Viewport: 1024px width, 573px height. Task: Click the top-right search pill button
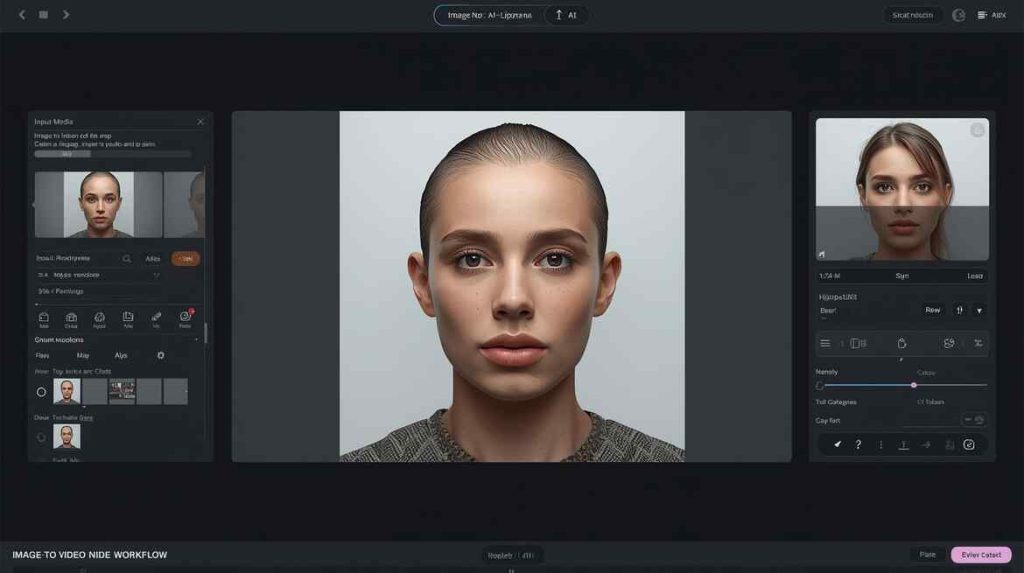click(x=912, y=15)
